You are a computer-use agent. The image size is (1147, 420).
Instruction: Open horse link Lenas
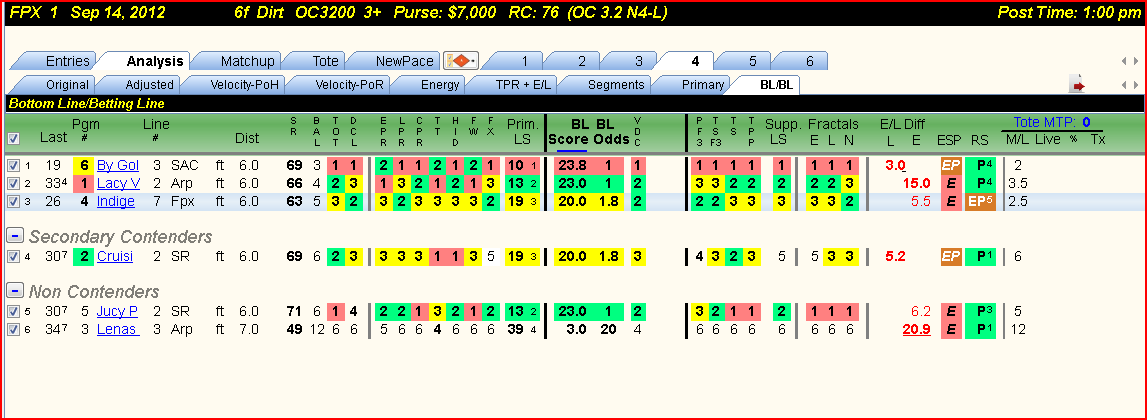coord(118,330)
